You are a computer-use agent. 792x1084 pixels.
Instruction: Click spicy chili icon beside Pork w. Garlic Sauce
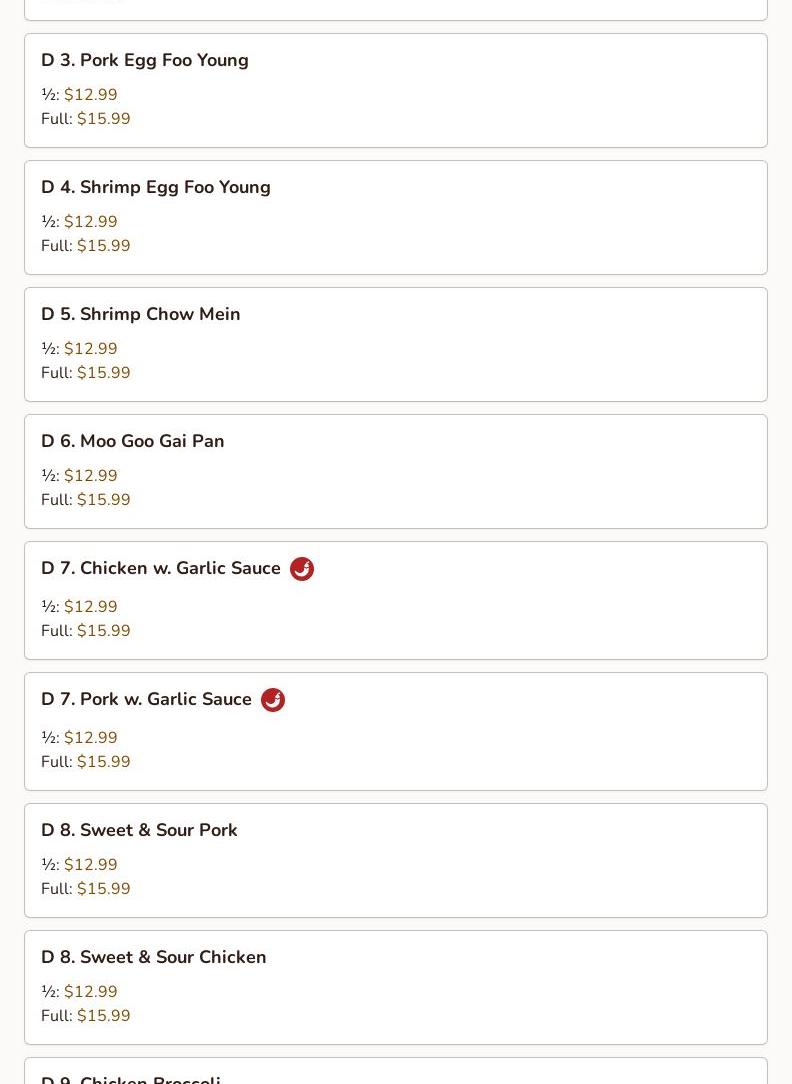pos(273,700)
